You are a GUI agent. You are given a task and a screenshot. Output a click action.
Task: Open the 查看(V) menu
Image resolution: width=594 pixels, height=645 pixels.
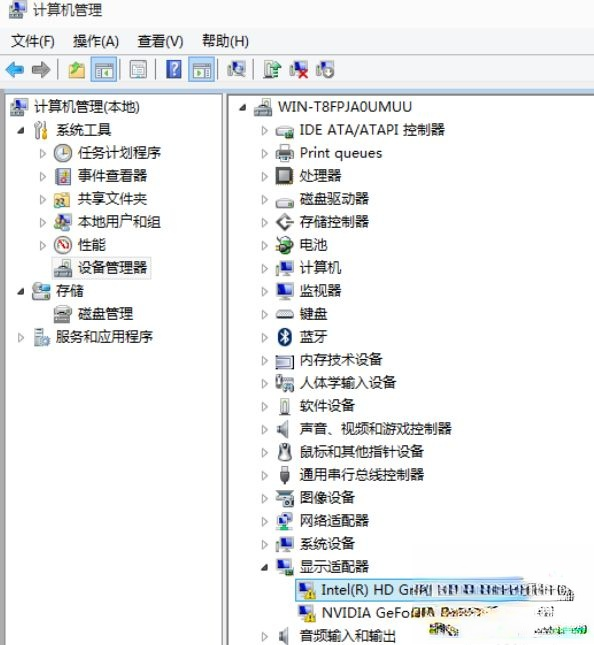(x=160, y=41)
